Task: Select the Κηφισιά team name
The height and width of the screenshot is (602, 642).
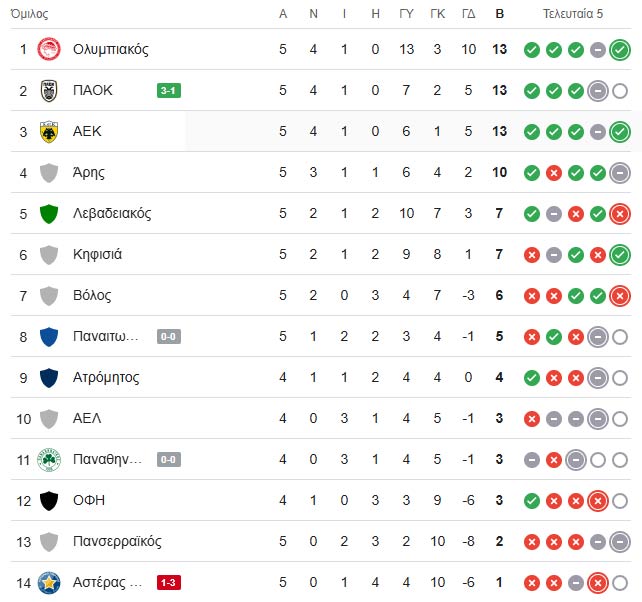Action: [98, 254]
